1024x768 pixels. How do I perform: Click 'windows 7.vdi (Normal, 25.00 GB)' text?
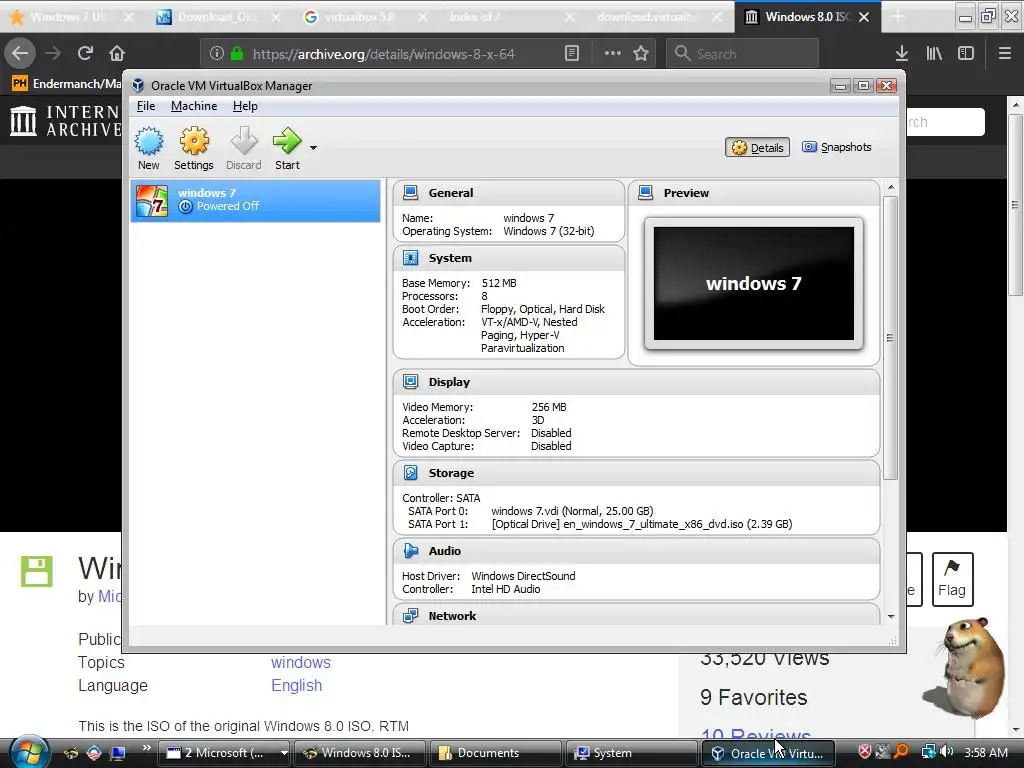[x=572, y=511]
